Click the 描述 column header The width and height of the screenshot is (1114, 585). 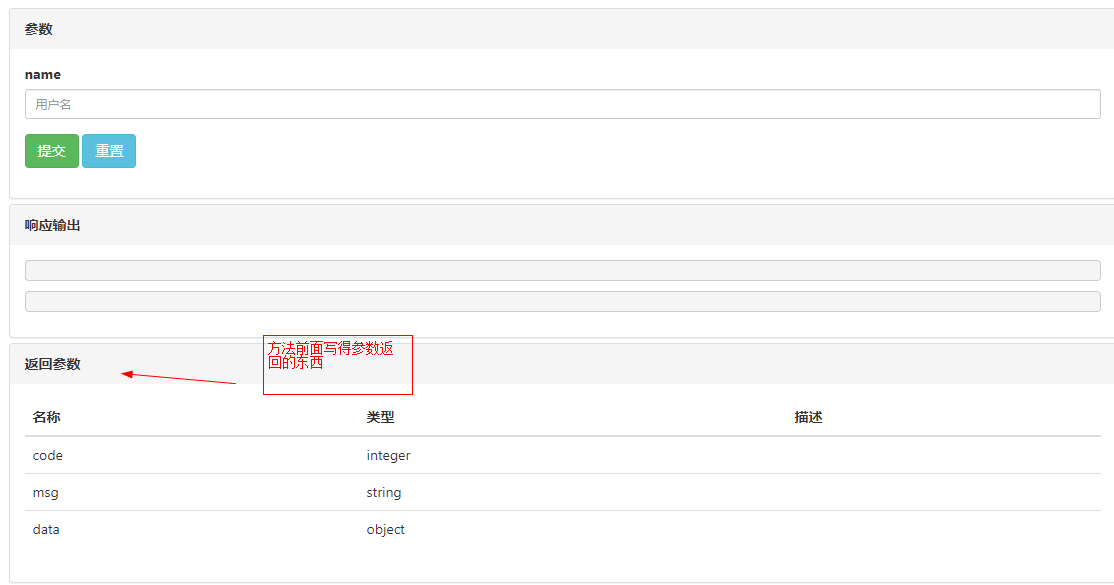tap(810, 417)
